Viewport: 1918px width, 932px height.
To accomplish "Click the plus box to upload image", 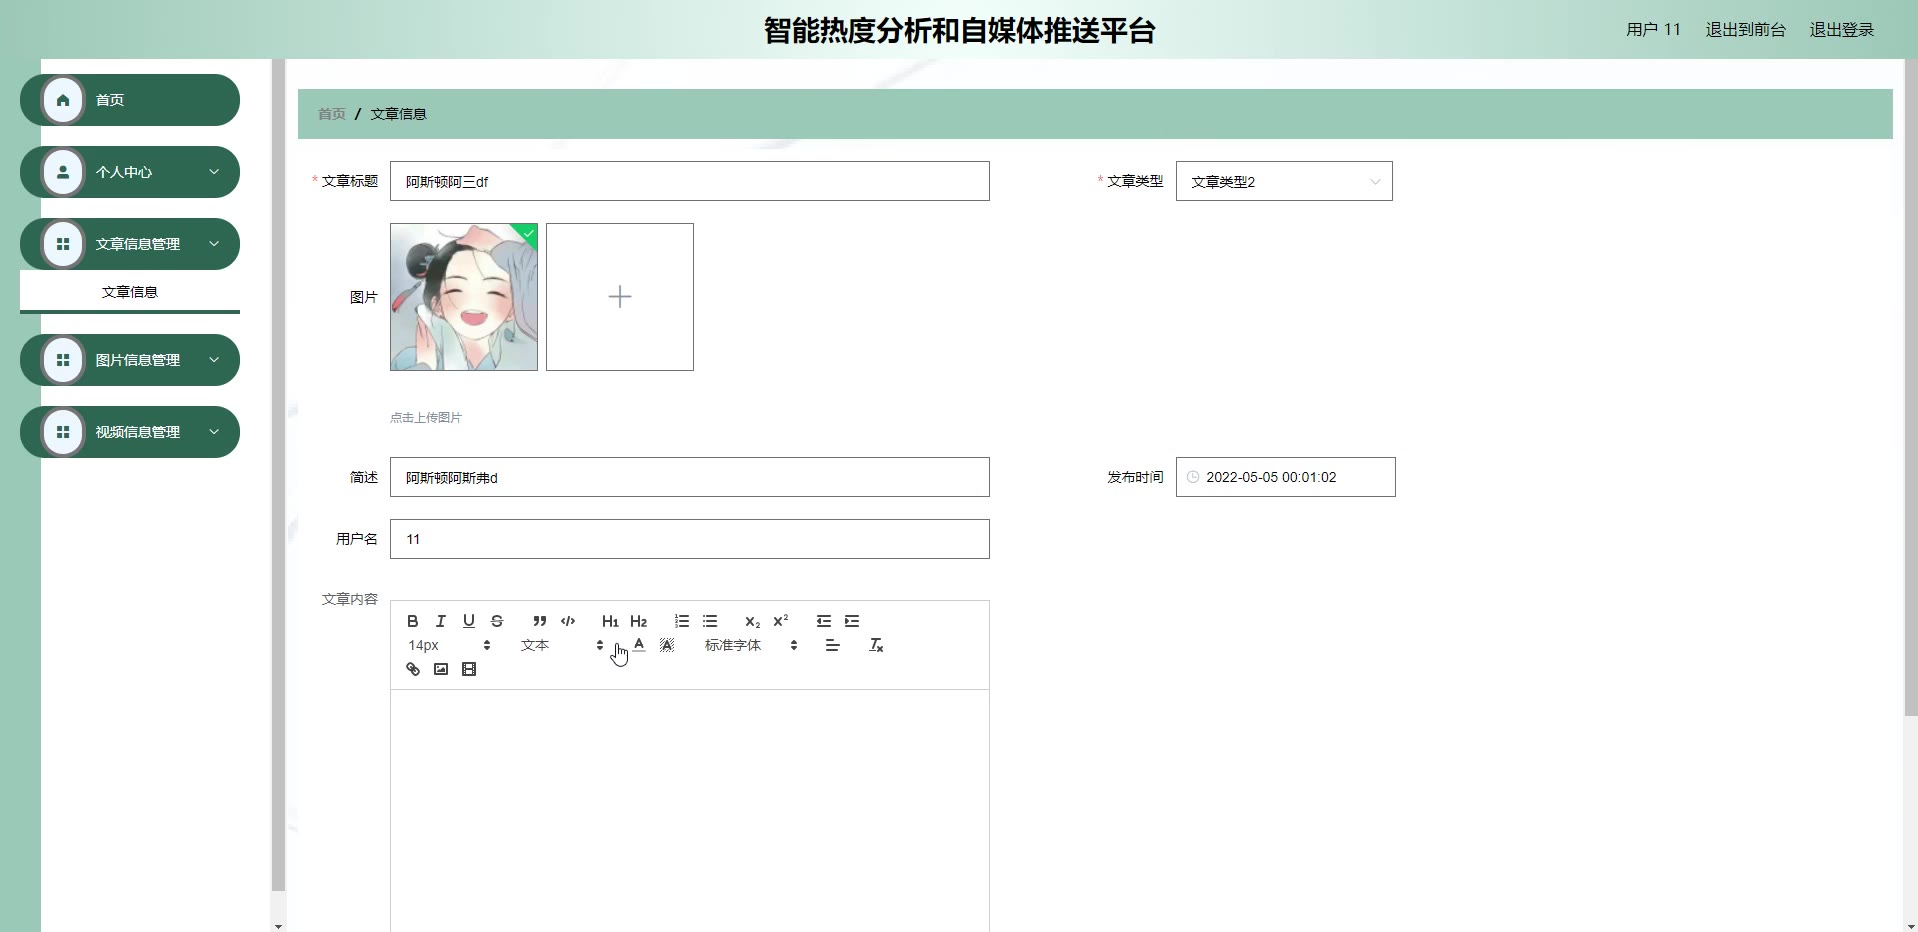I will point(620,297).
